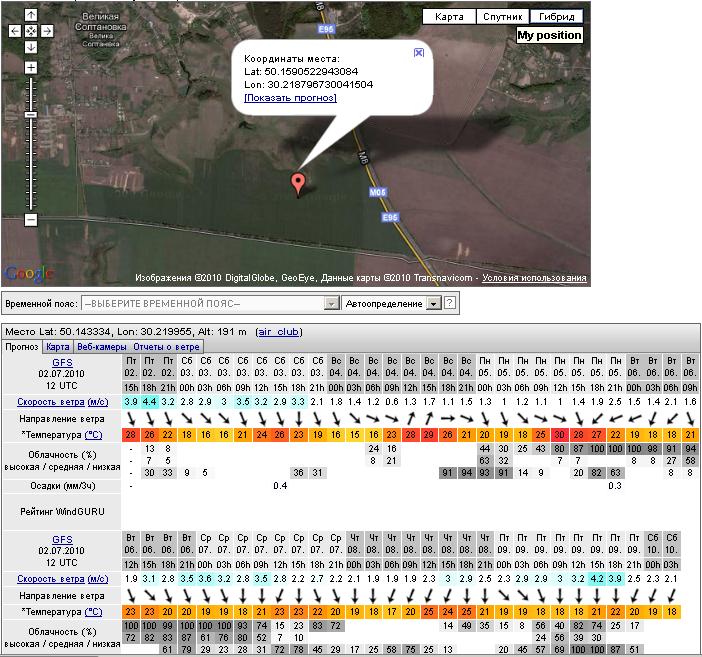Click the red location marker pin

(x=297, y=183)
